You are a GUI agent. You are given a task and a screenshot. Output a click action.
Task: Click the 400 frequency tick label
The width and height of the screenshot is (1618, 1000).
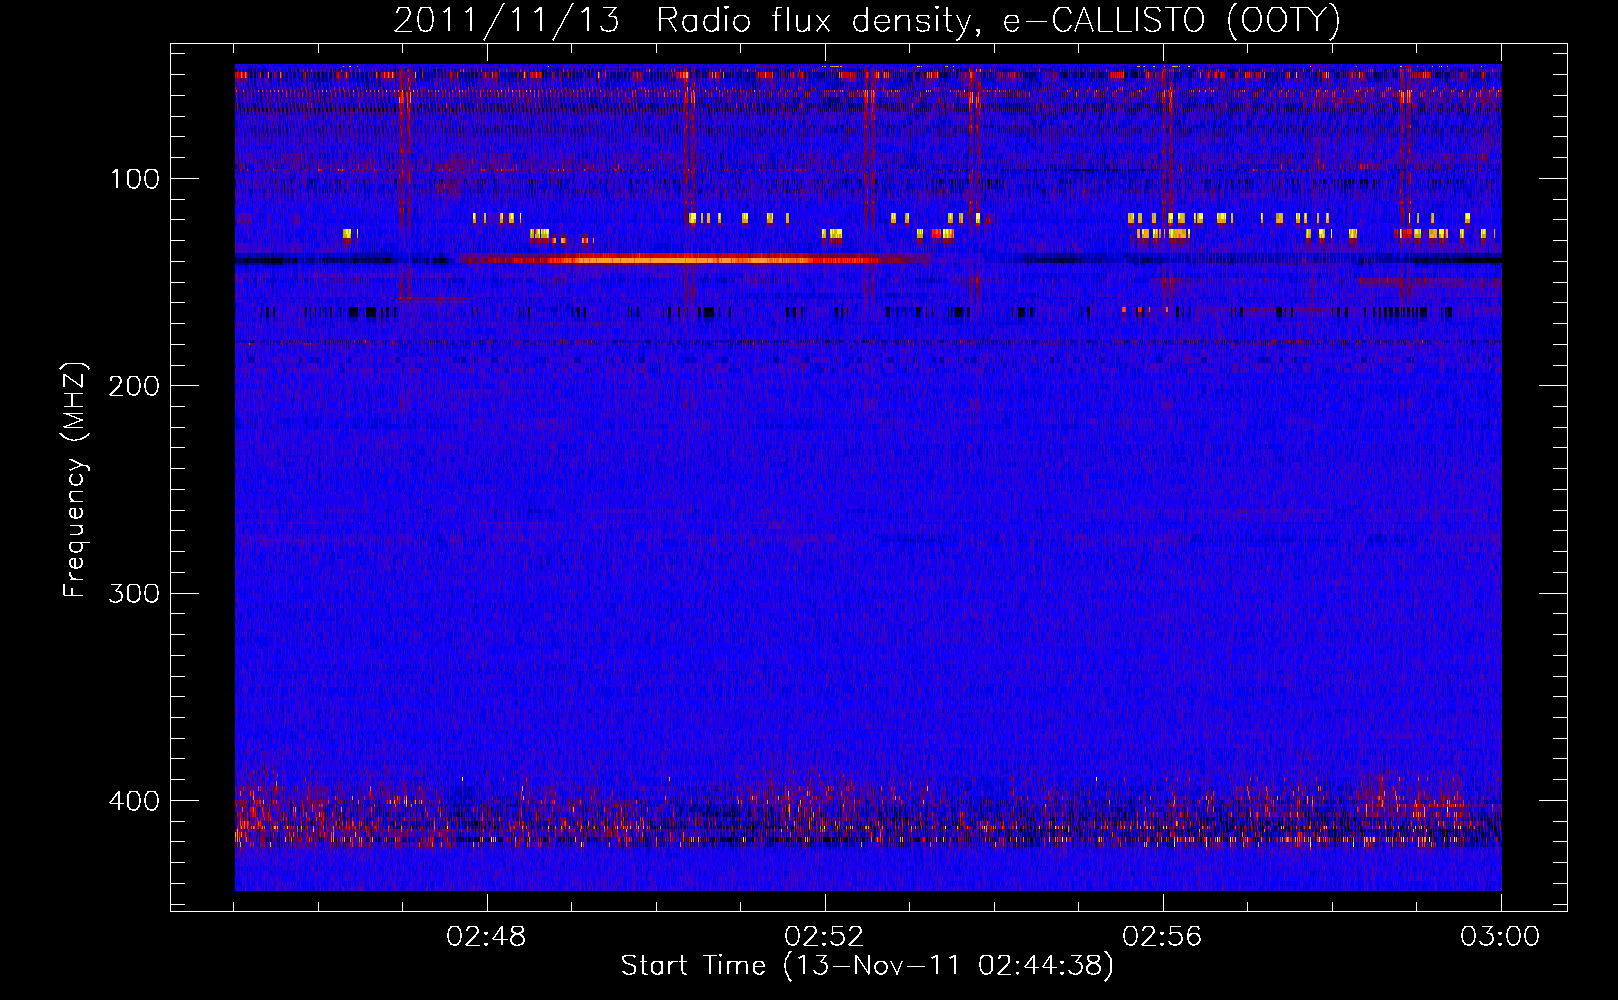pos(135,801)
